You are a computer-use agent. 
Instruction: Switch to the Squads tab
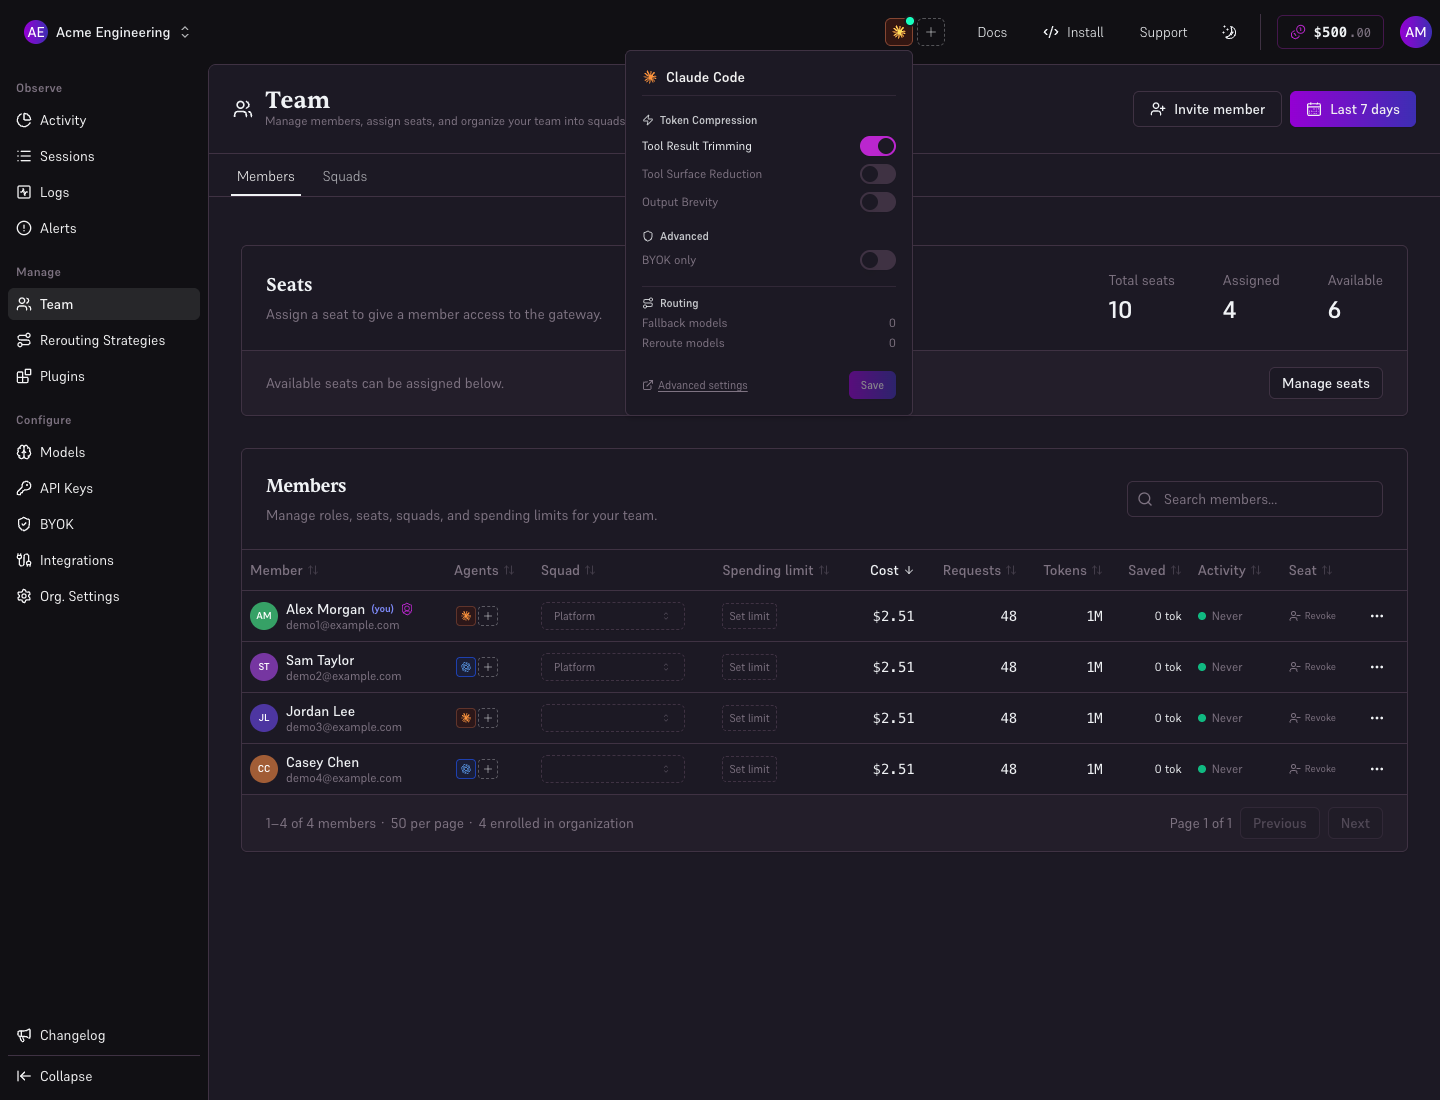tap(345, 176)
